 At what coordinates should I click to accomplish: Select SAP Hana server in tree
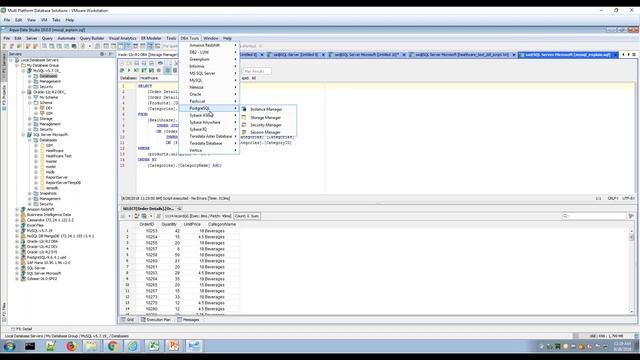click(x=48, y=262)
